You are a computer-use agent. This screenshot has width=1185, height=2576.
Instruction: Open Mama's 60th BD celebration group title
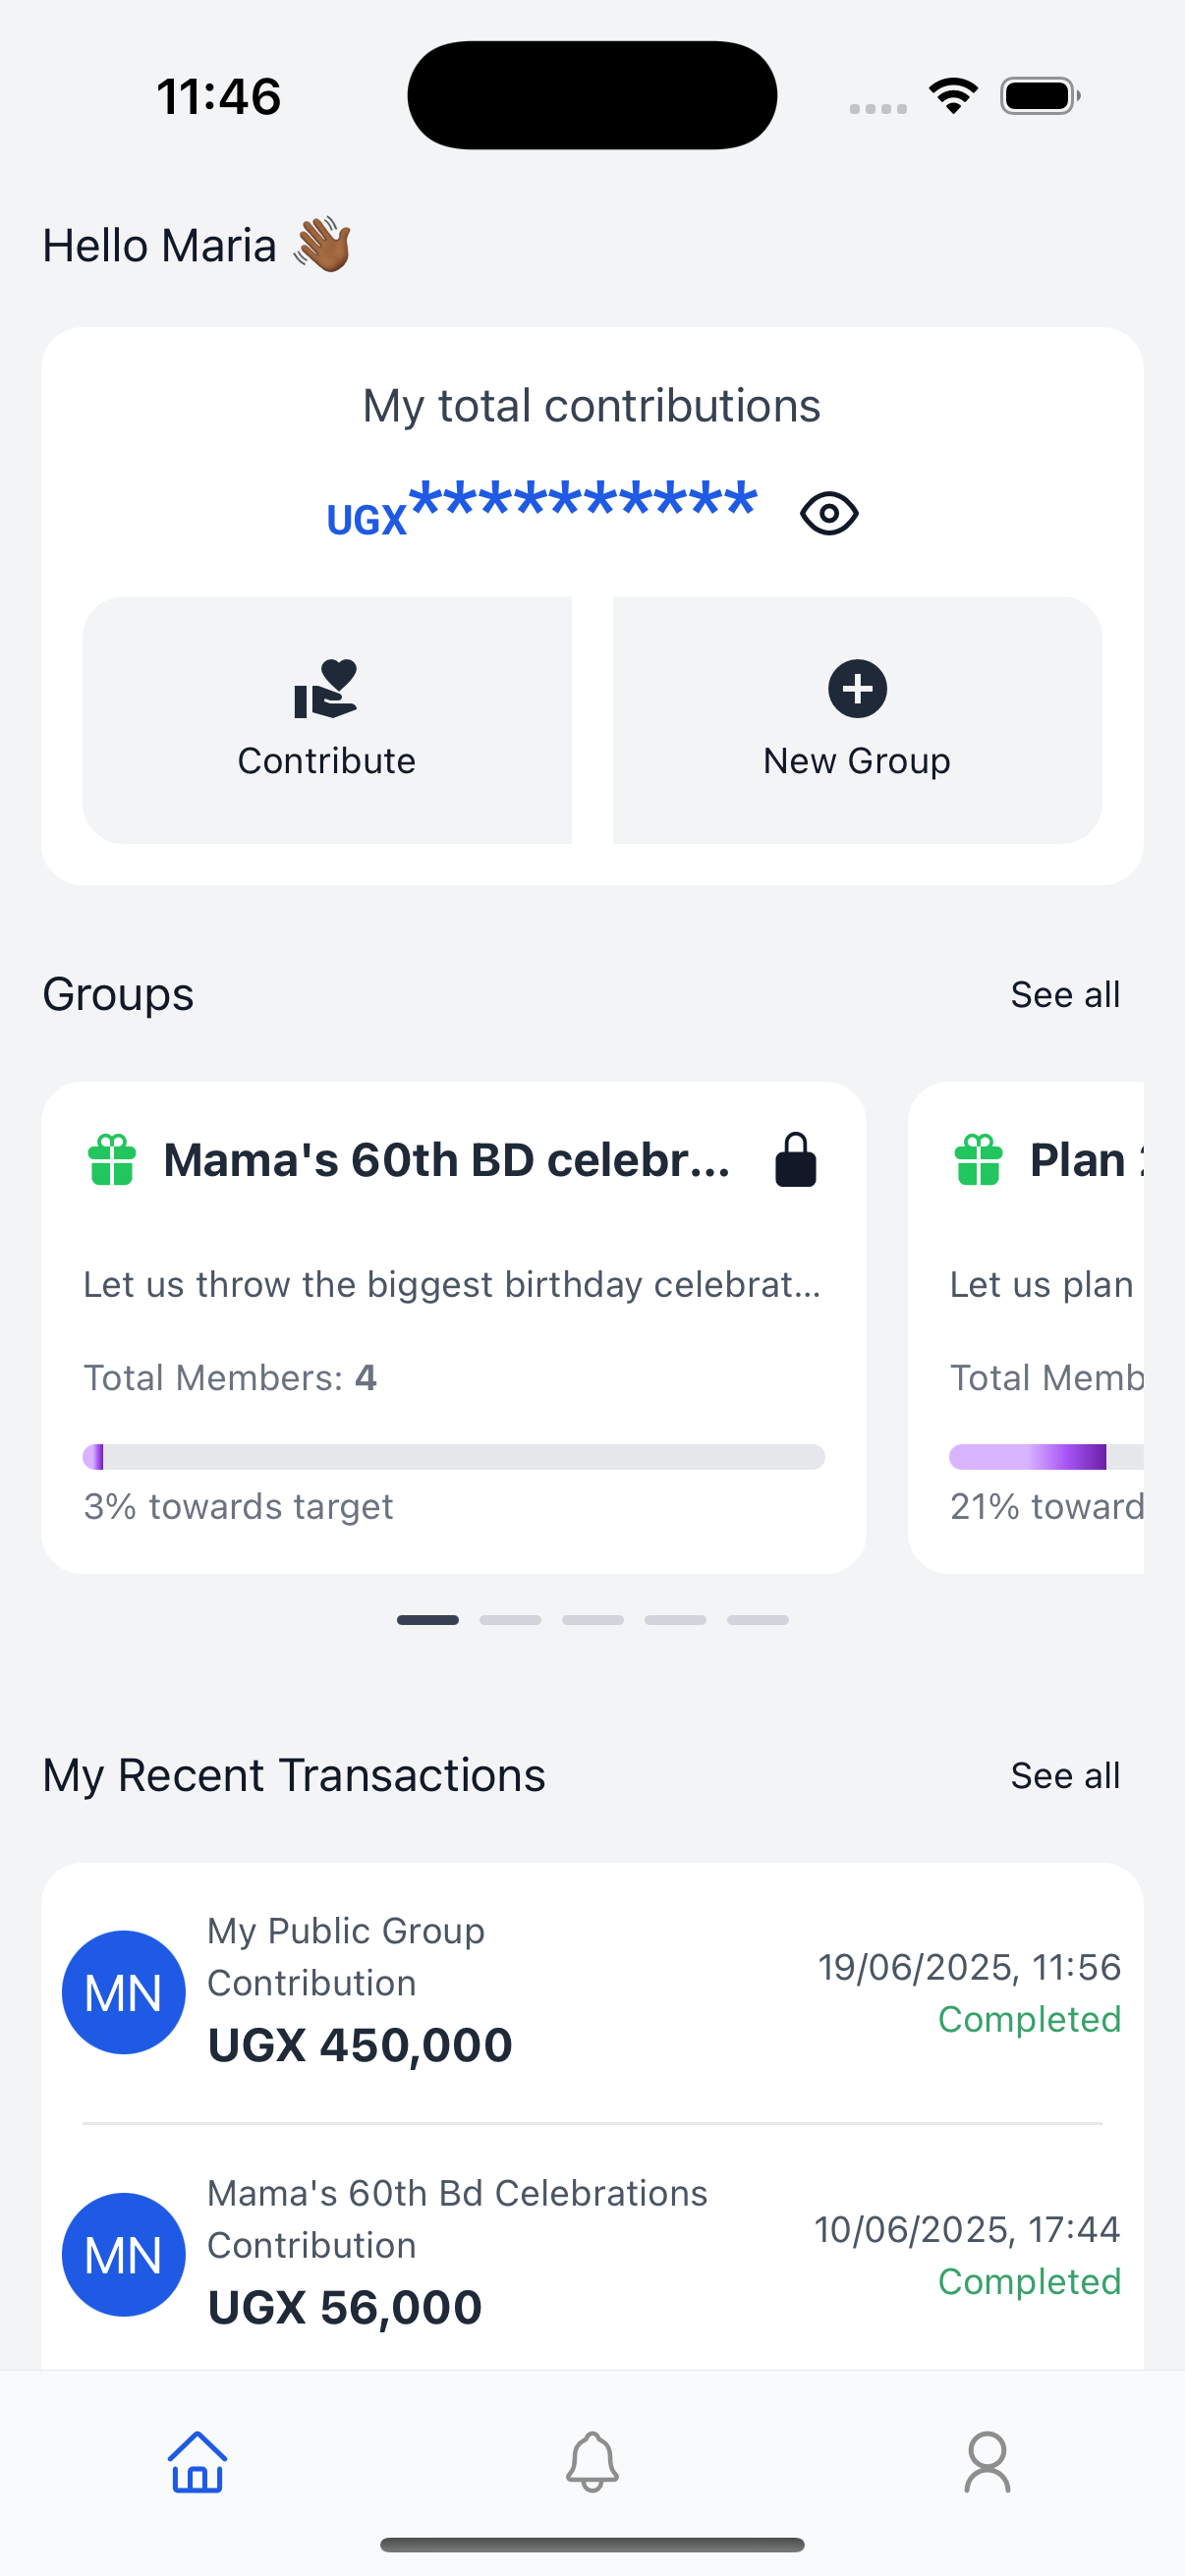(x=447, y=1160)
